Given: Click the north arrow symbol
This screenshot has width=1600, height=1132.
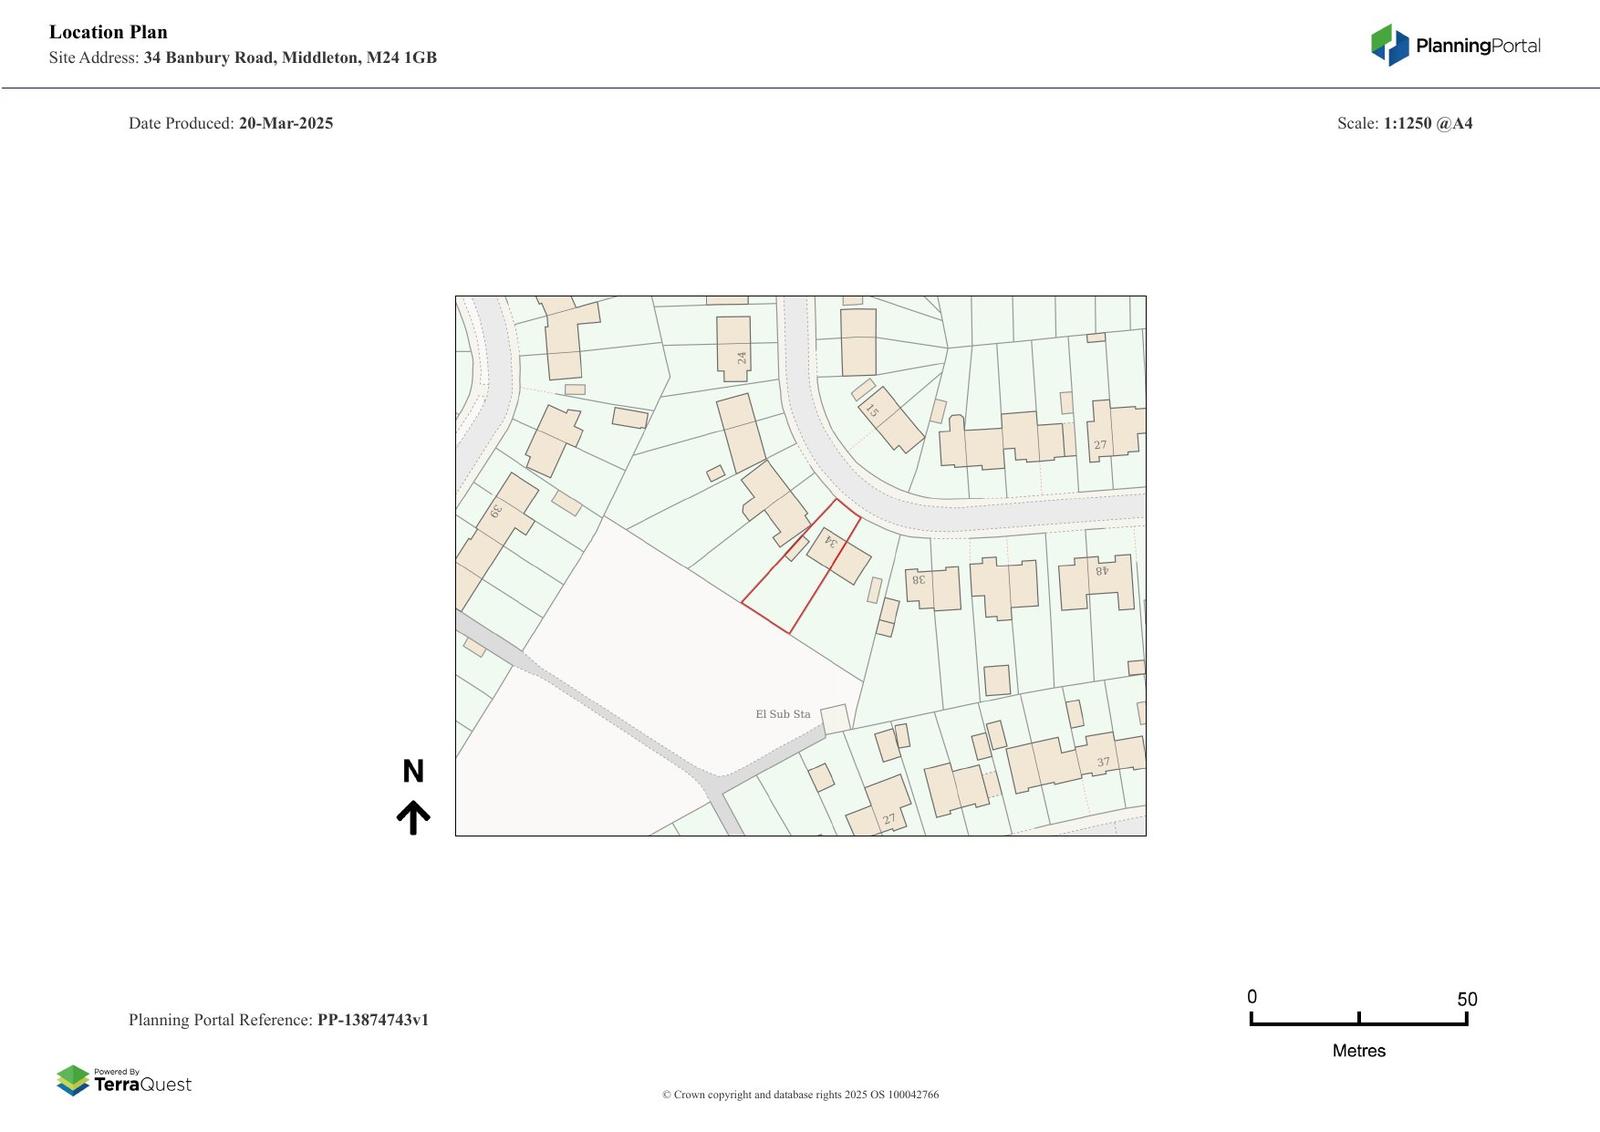Looking at the screenshot, I should [413, 817].
